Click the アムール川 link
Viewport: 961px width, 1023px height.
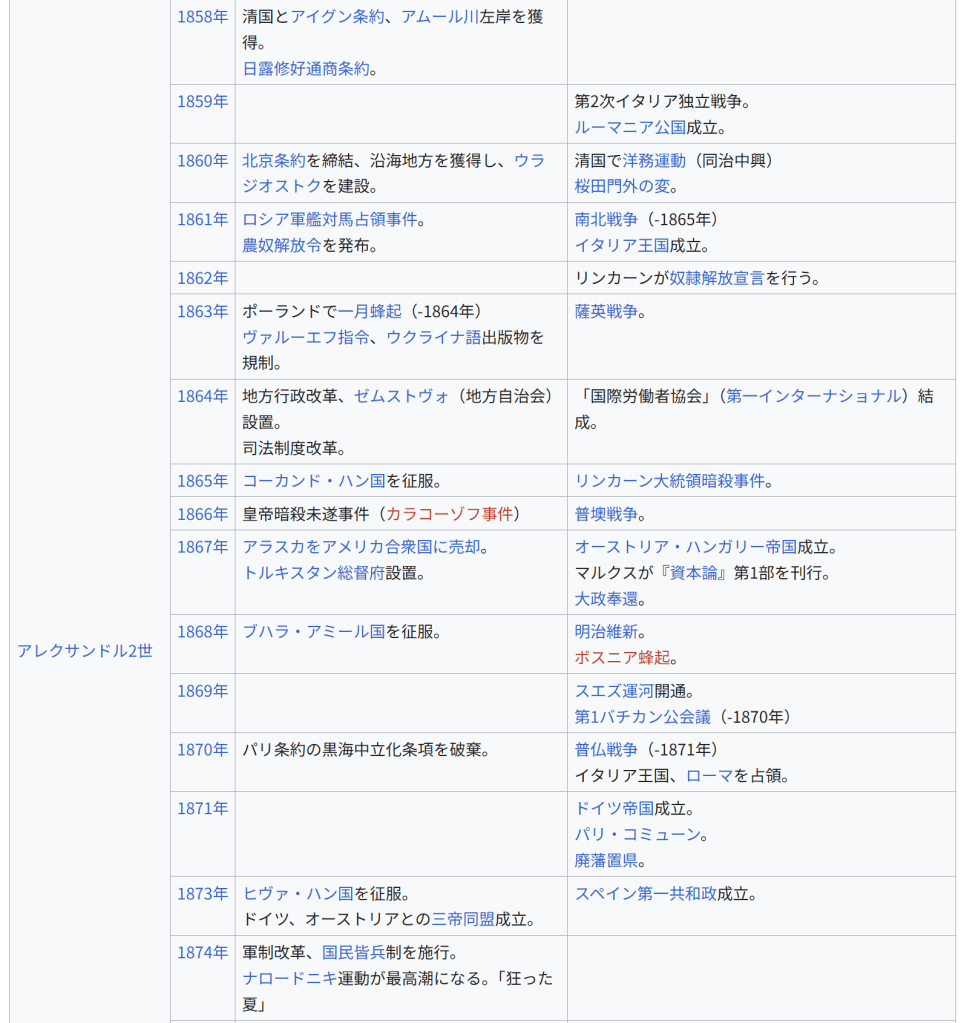coord(439,17)
